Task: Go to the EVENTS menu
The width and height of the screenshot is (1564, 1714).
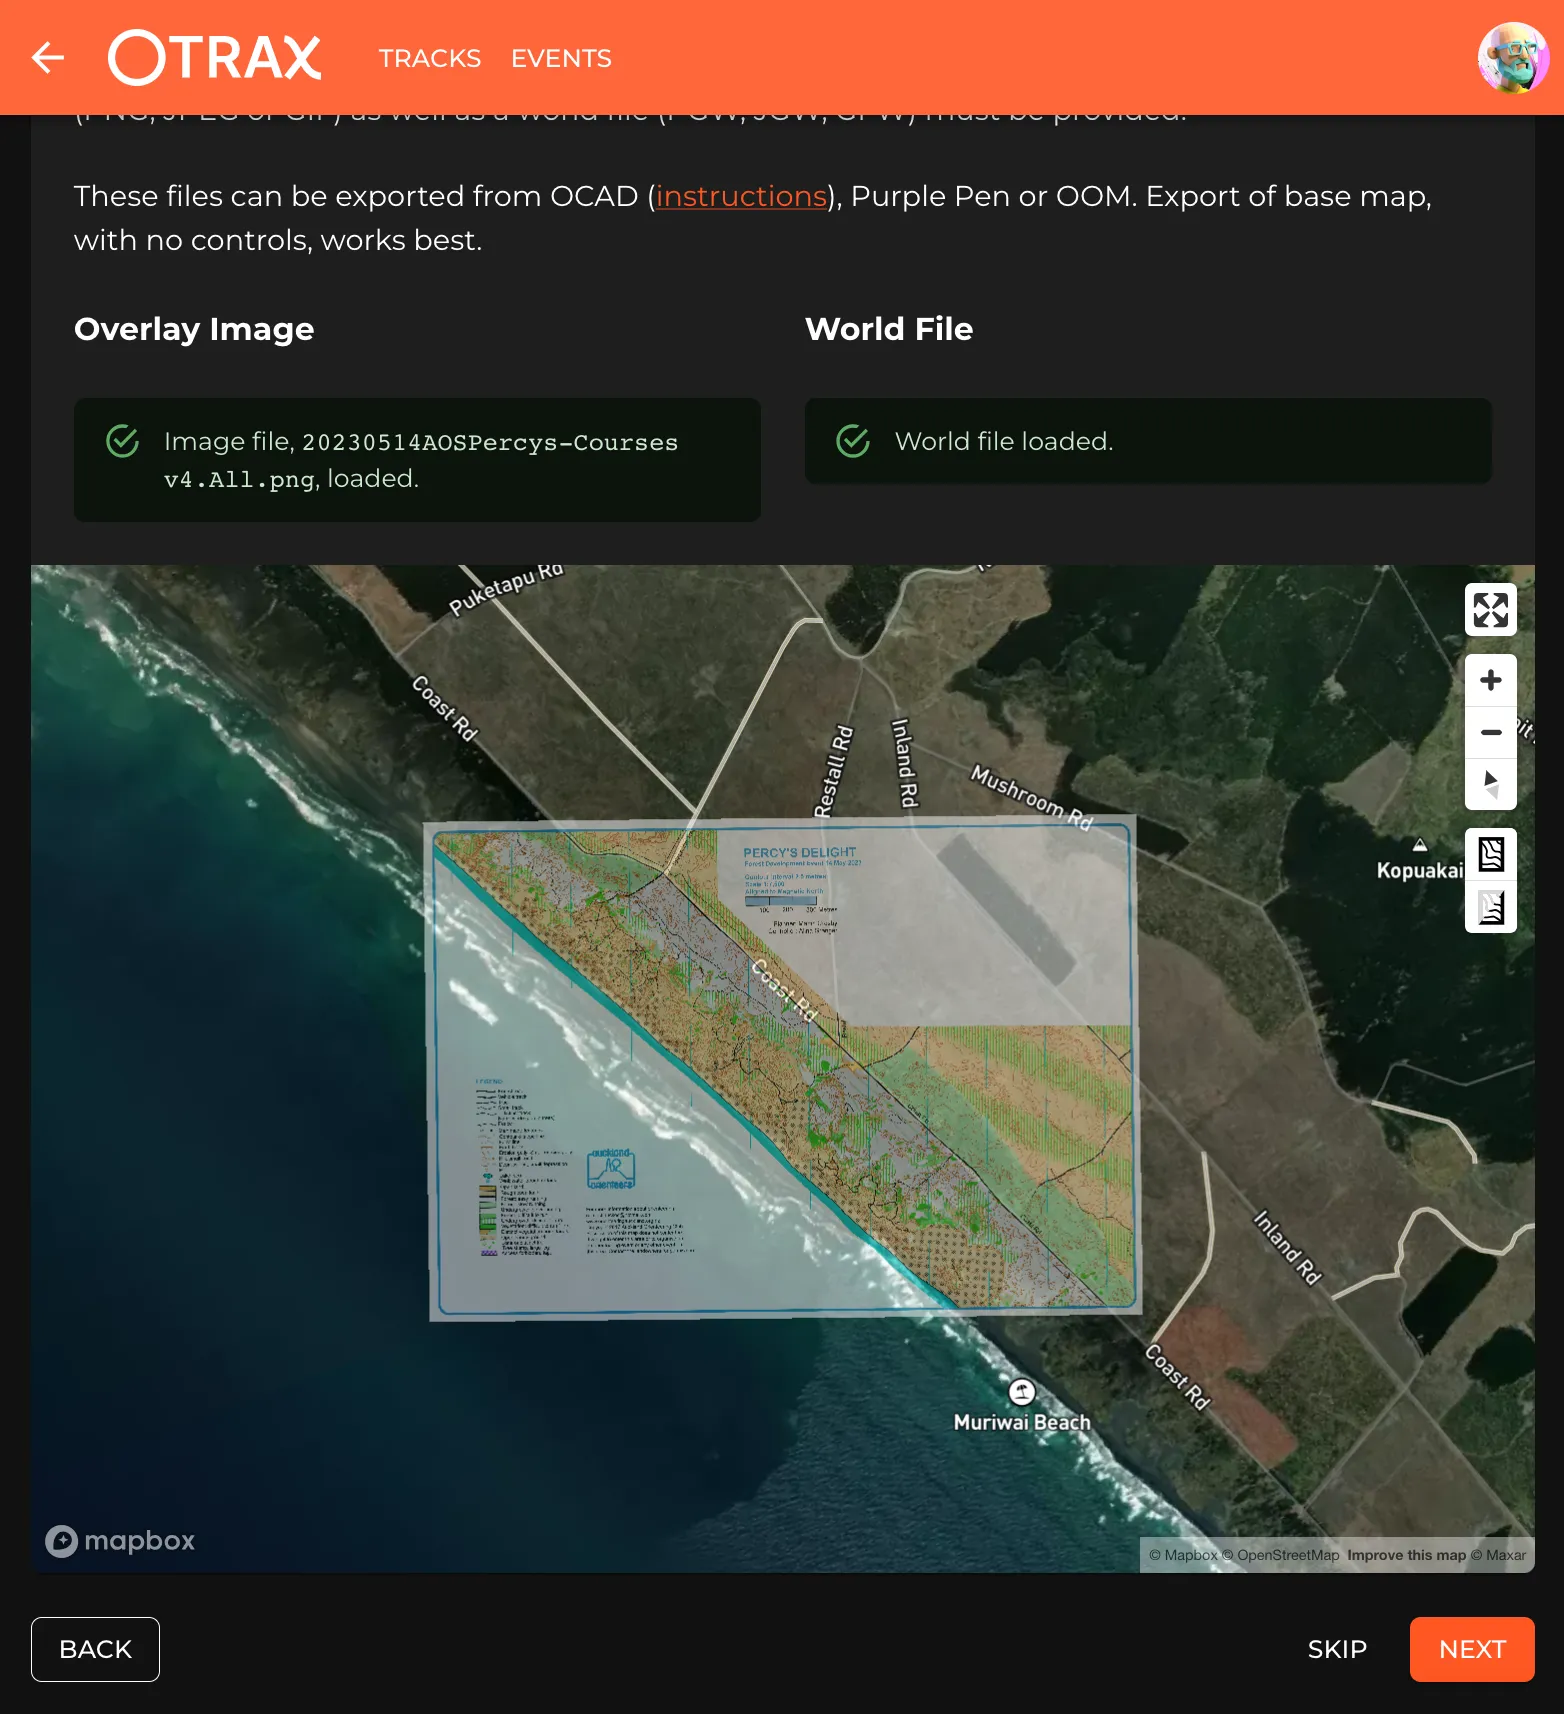Action: point(561,58)
